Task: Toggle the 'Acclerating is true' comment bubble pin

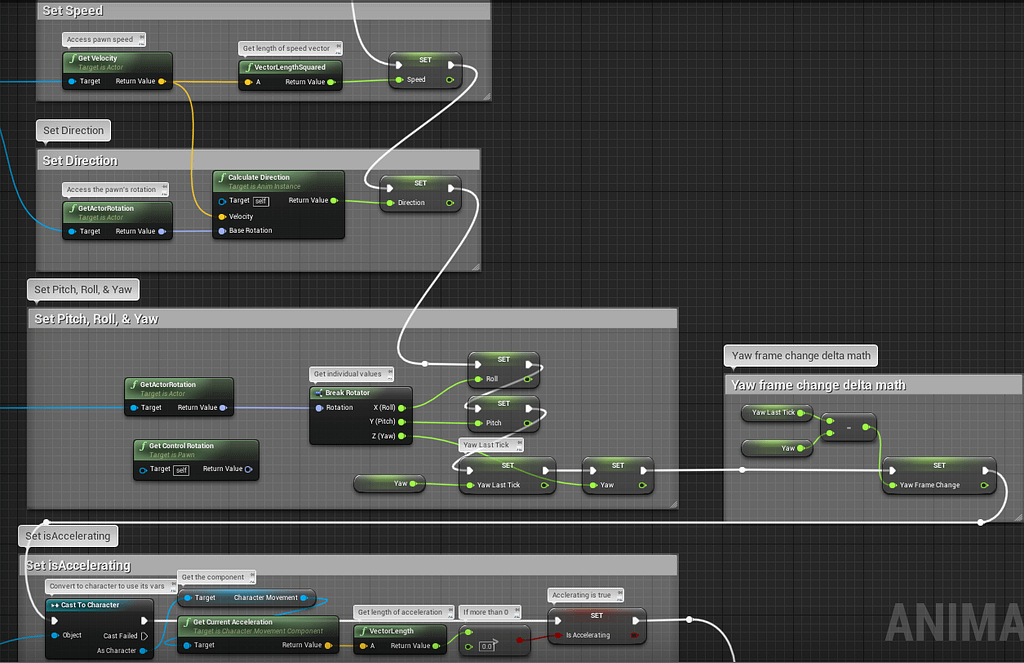Action: click(x=620, y=593)
